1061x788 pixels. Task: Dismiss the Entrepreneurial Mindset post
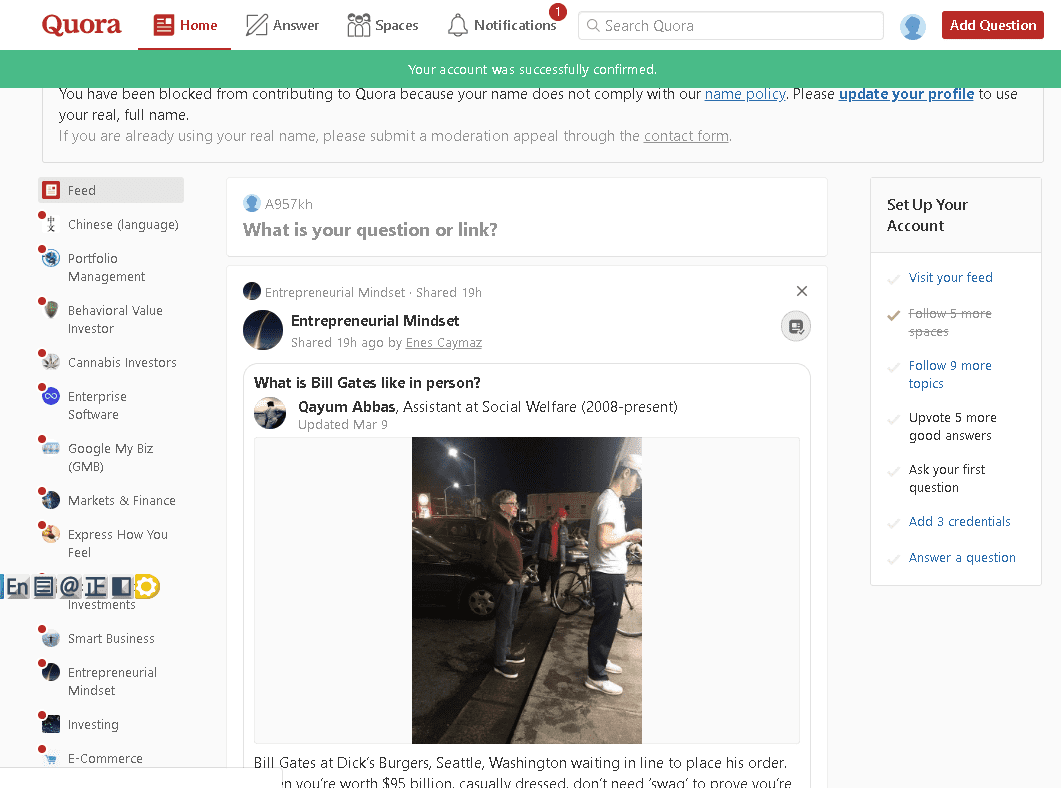(x=801, y=291)
